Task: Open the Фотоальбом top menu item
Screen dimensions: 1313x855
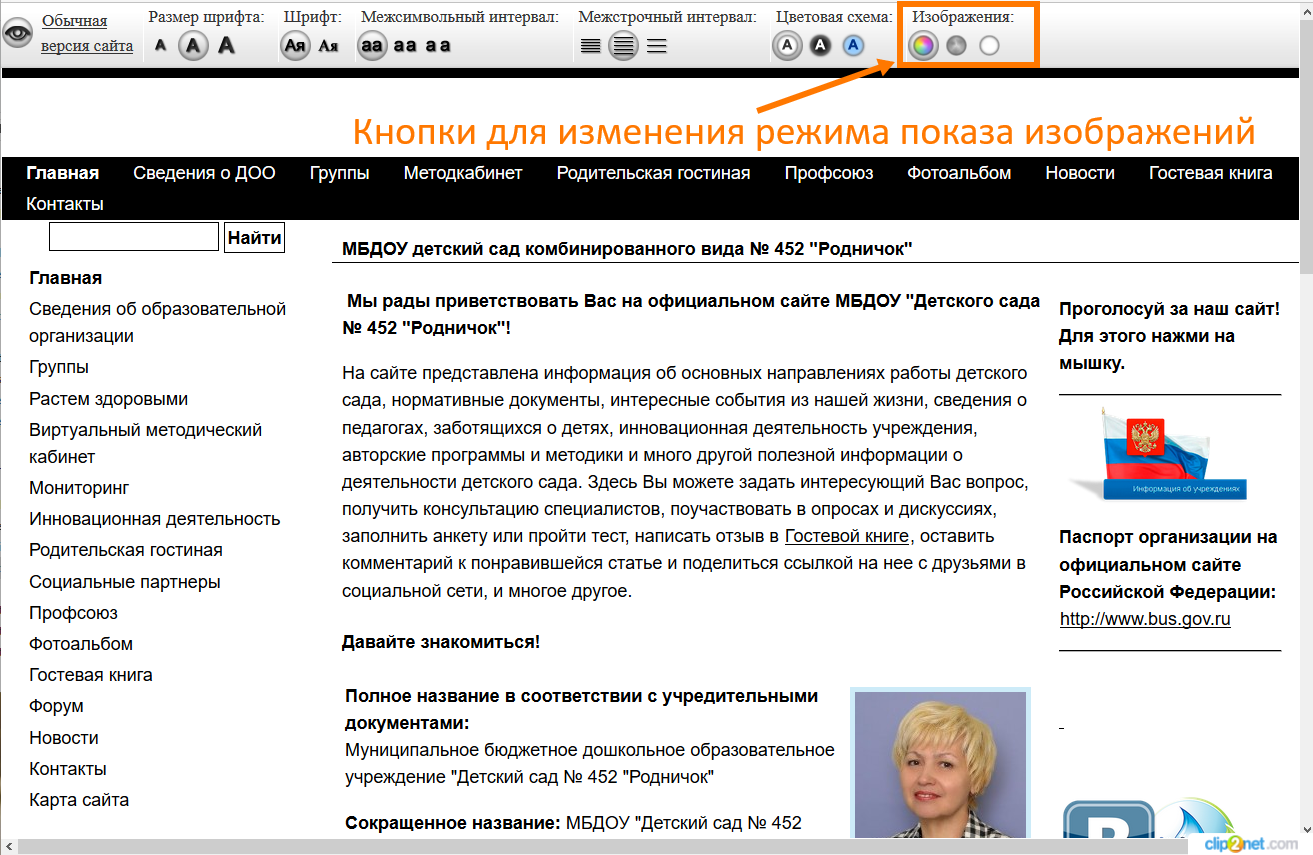Action: (959, 173)
